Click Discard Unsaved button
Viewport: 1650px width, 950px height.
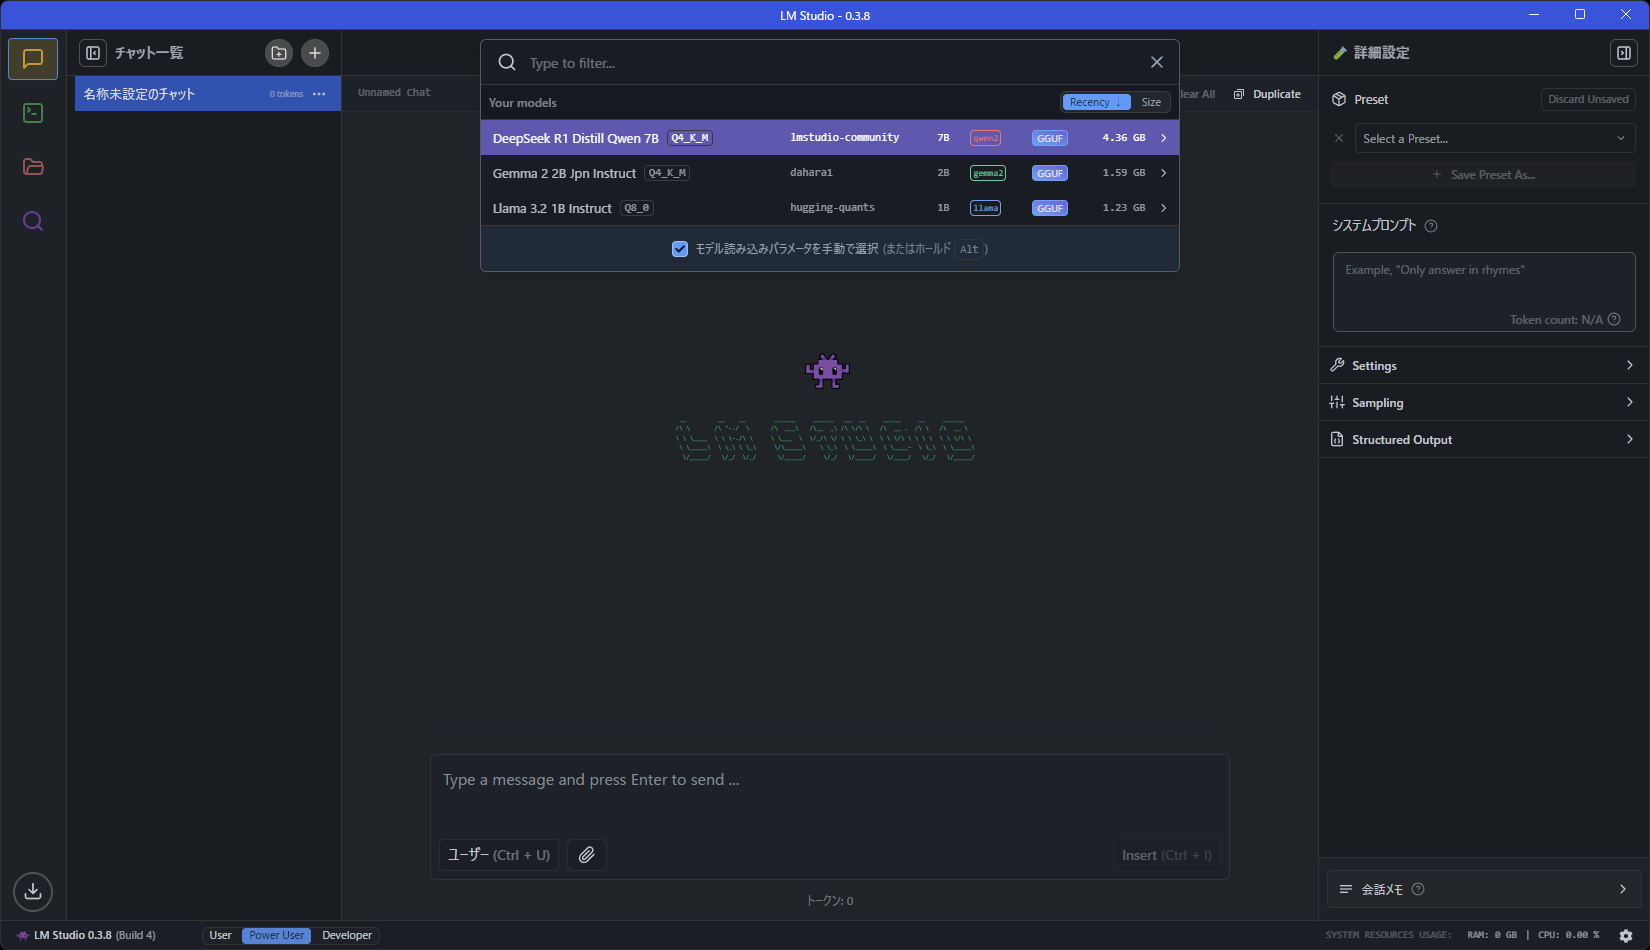click(1588, 99)
